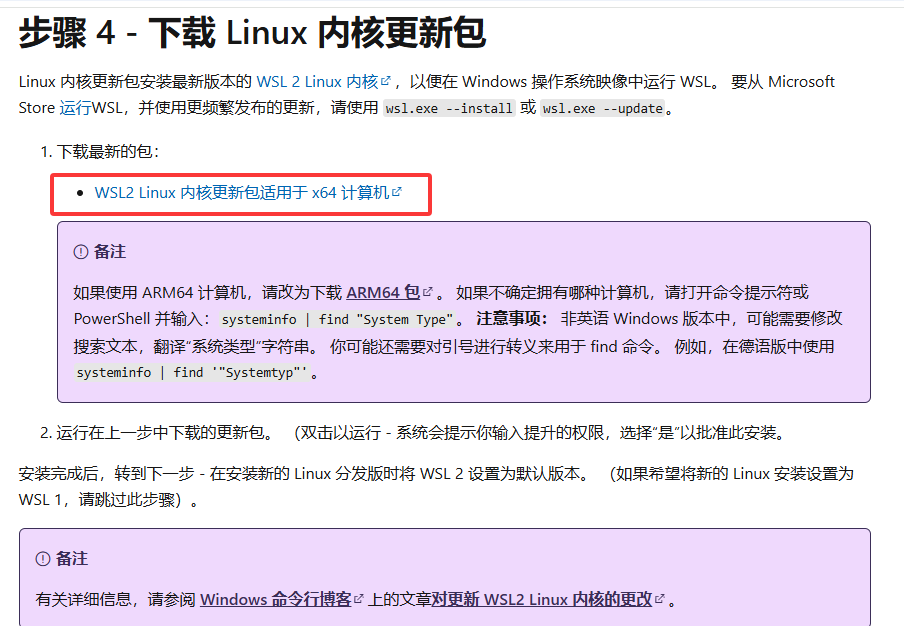Click external-link icon after x64 计算机 link
904x626 pixels.
coord(397,192)
